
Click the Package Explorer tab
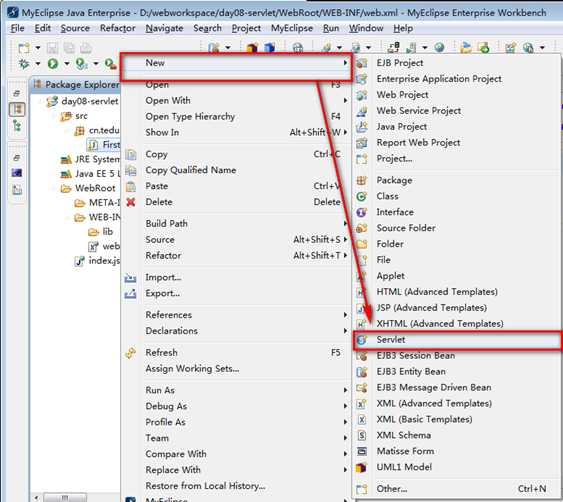[76, 85]
